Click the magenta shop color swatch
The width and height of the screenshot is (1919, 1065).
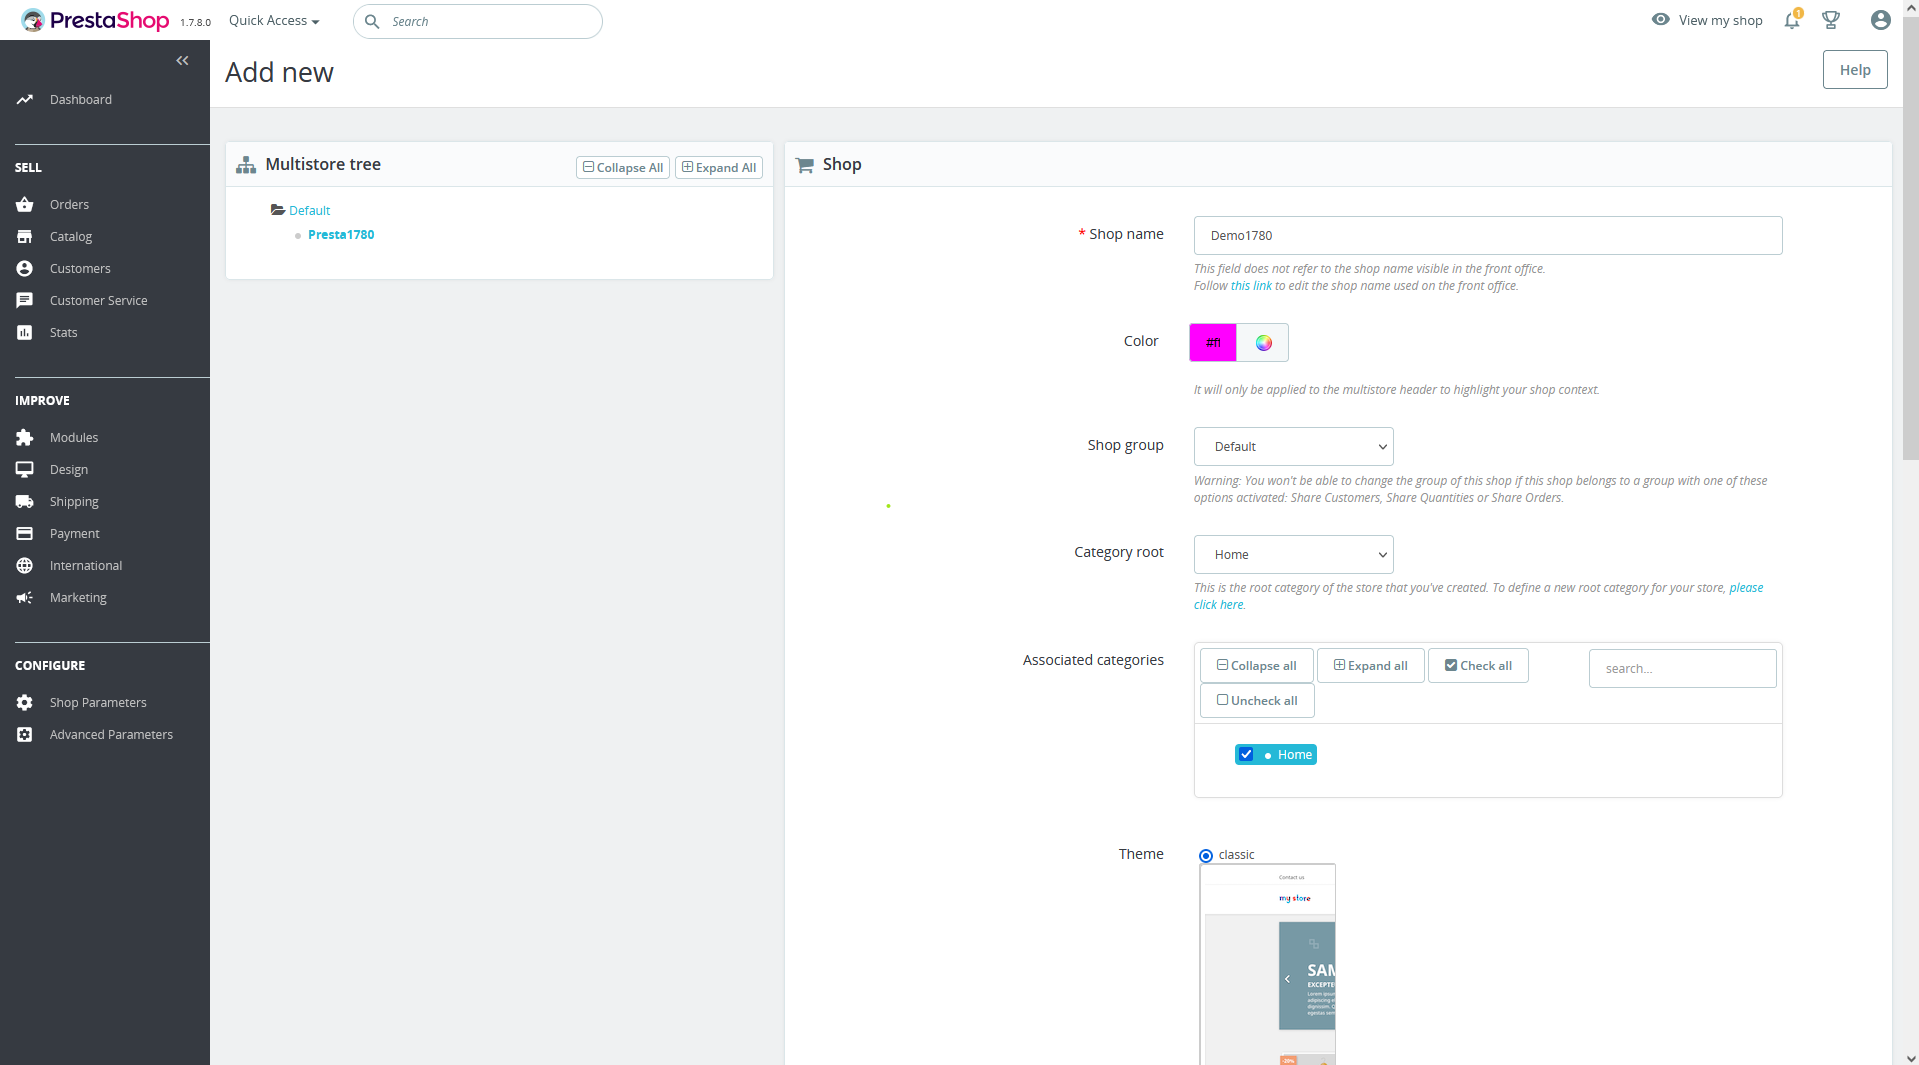[x=1212, y=342]
